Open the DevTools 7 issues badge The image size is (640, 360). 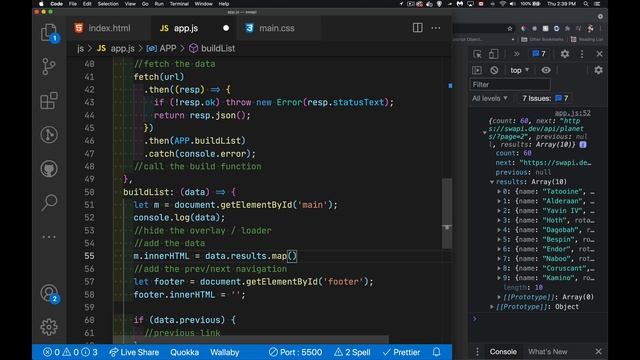tap(539, 54)
